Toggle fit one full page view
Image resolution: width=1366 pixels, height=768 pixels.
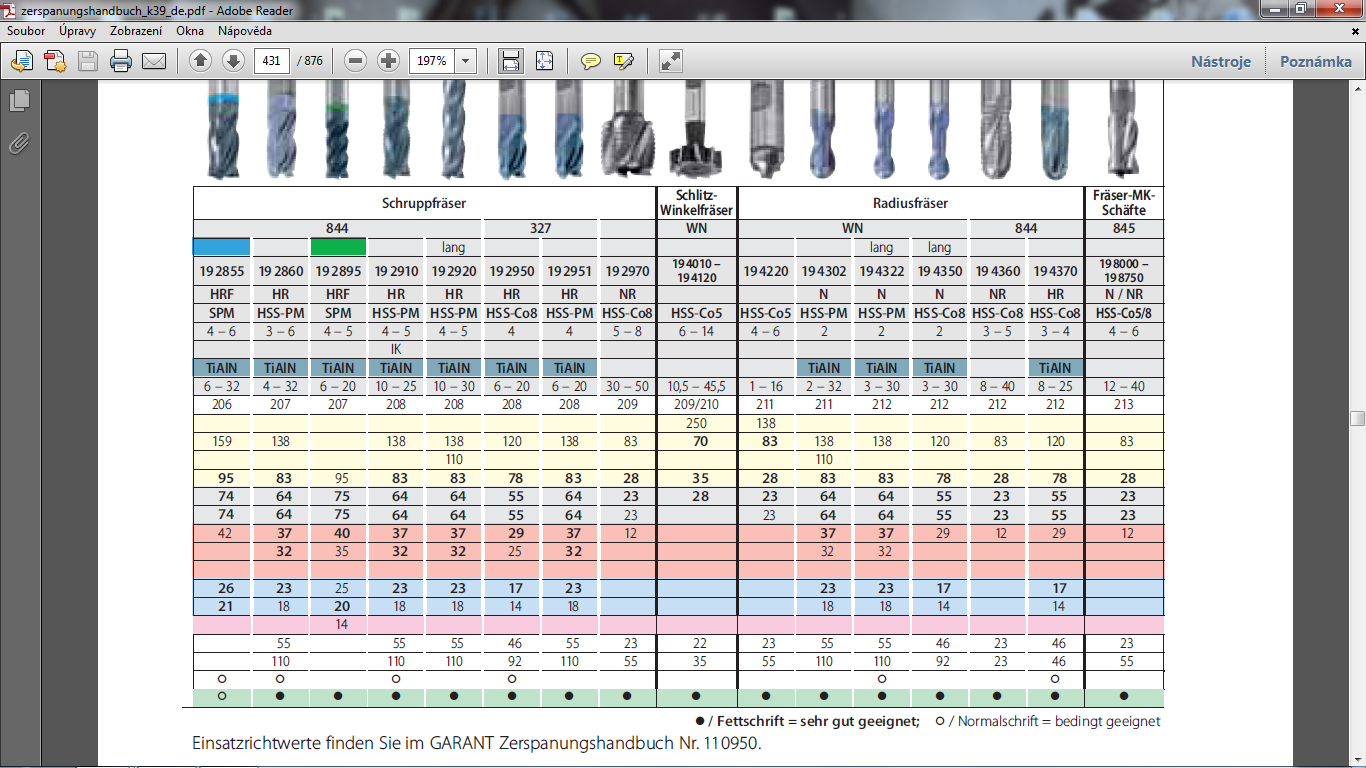pyautogui.click(x=544, y=61)
